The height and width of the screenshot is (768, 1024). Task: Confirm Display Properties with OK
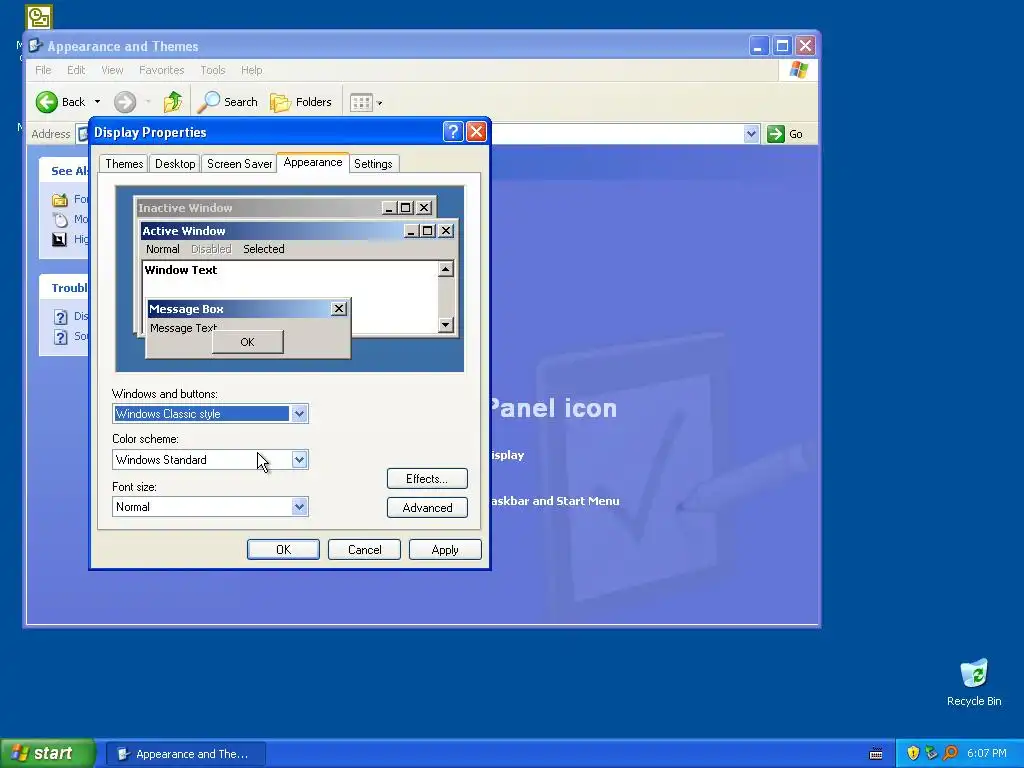coord(283,550)
